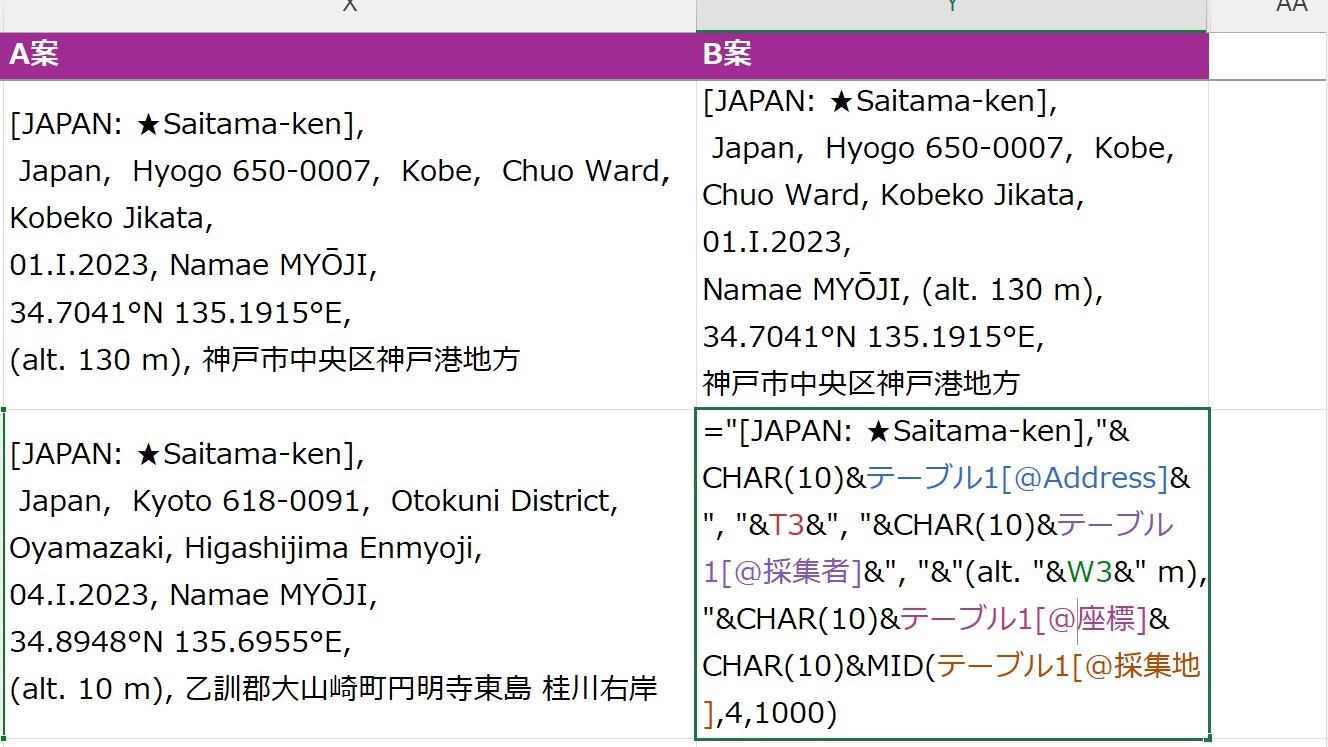1328x747 pixels.
Task: Click the purple A案 header cell
Action: click(x=349, y=55)
